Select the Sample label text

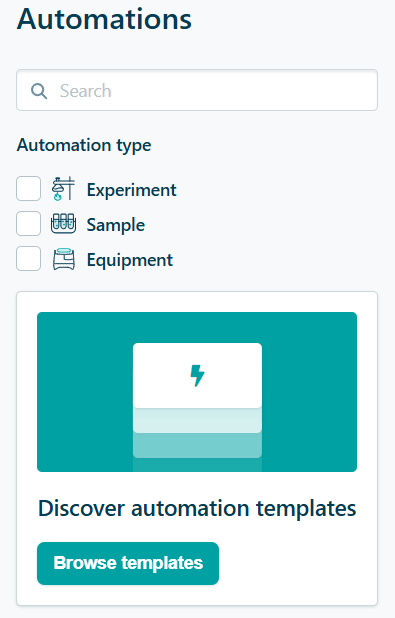[x=116, y=225]
